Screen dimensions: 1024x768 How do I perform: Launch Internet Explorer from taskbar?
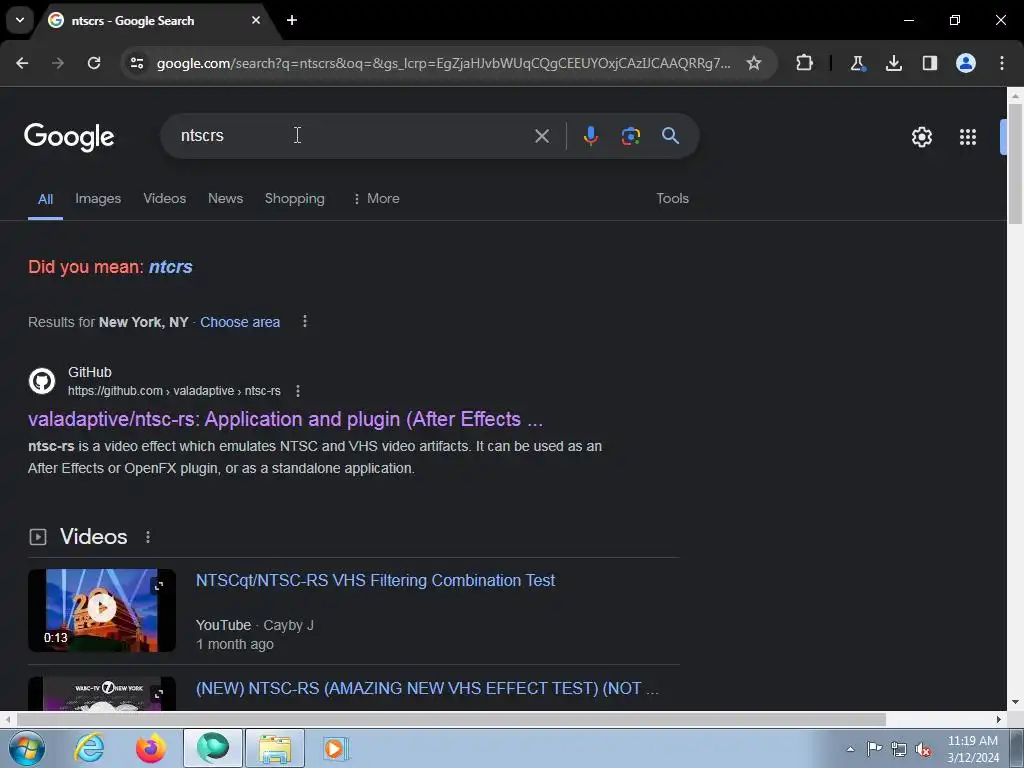pyautogui.click(x=89, y=748)
